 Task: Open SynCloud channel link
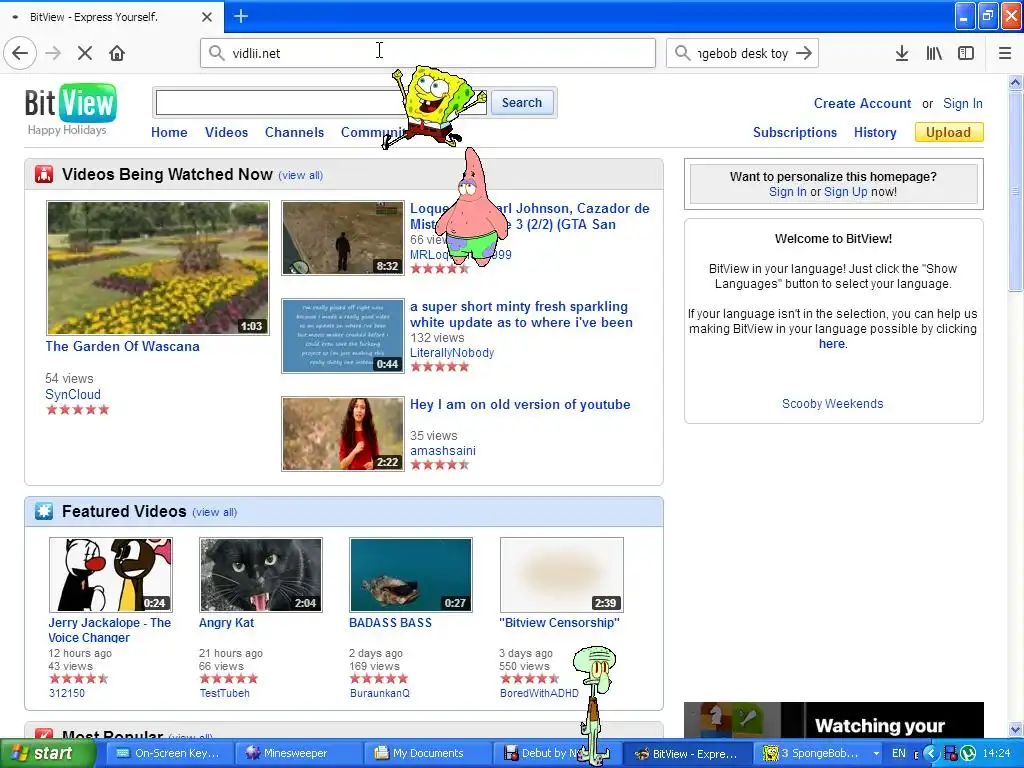(x=73, y=394)
